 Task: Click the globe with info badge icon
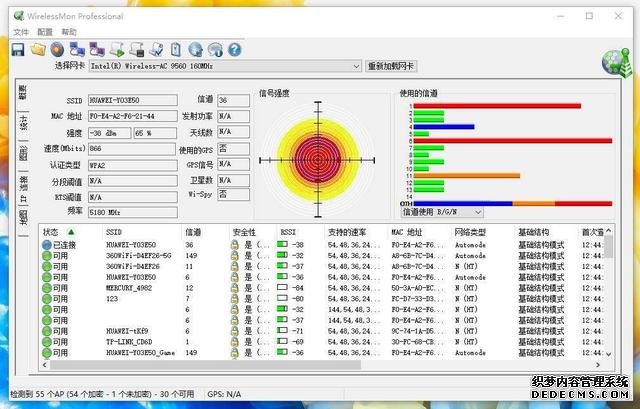point(215,49)
